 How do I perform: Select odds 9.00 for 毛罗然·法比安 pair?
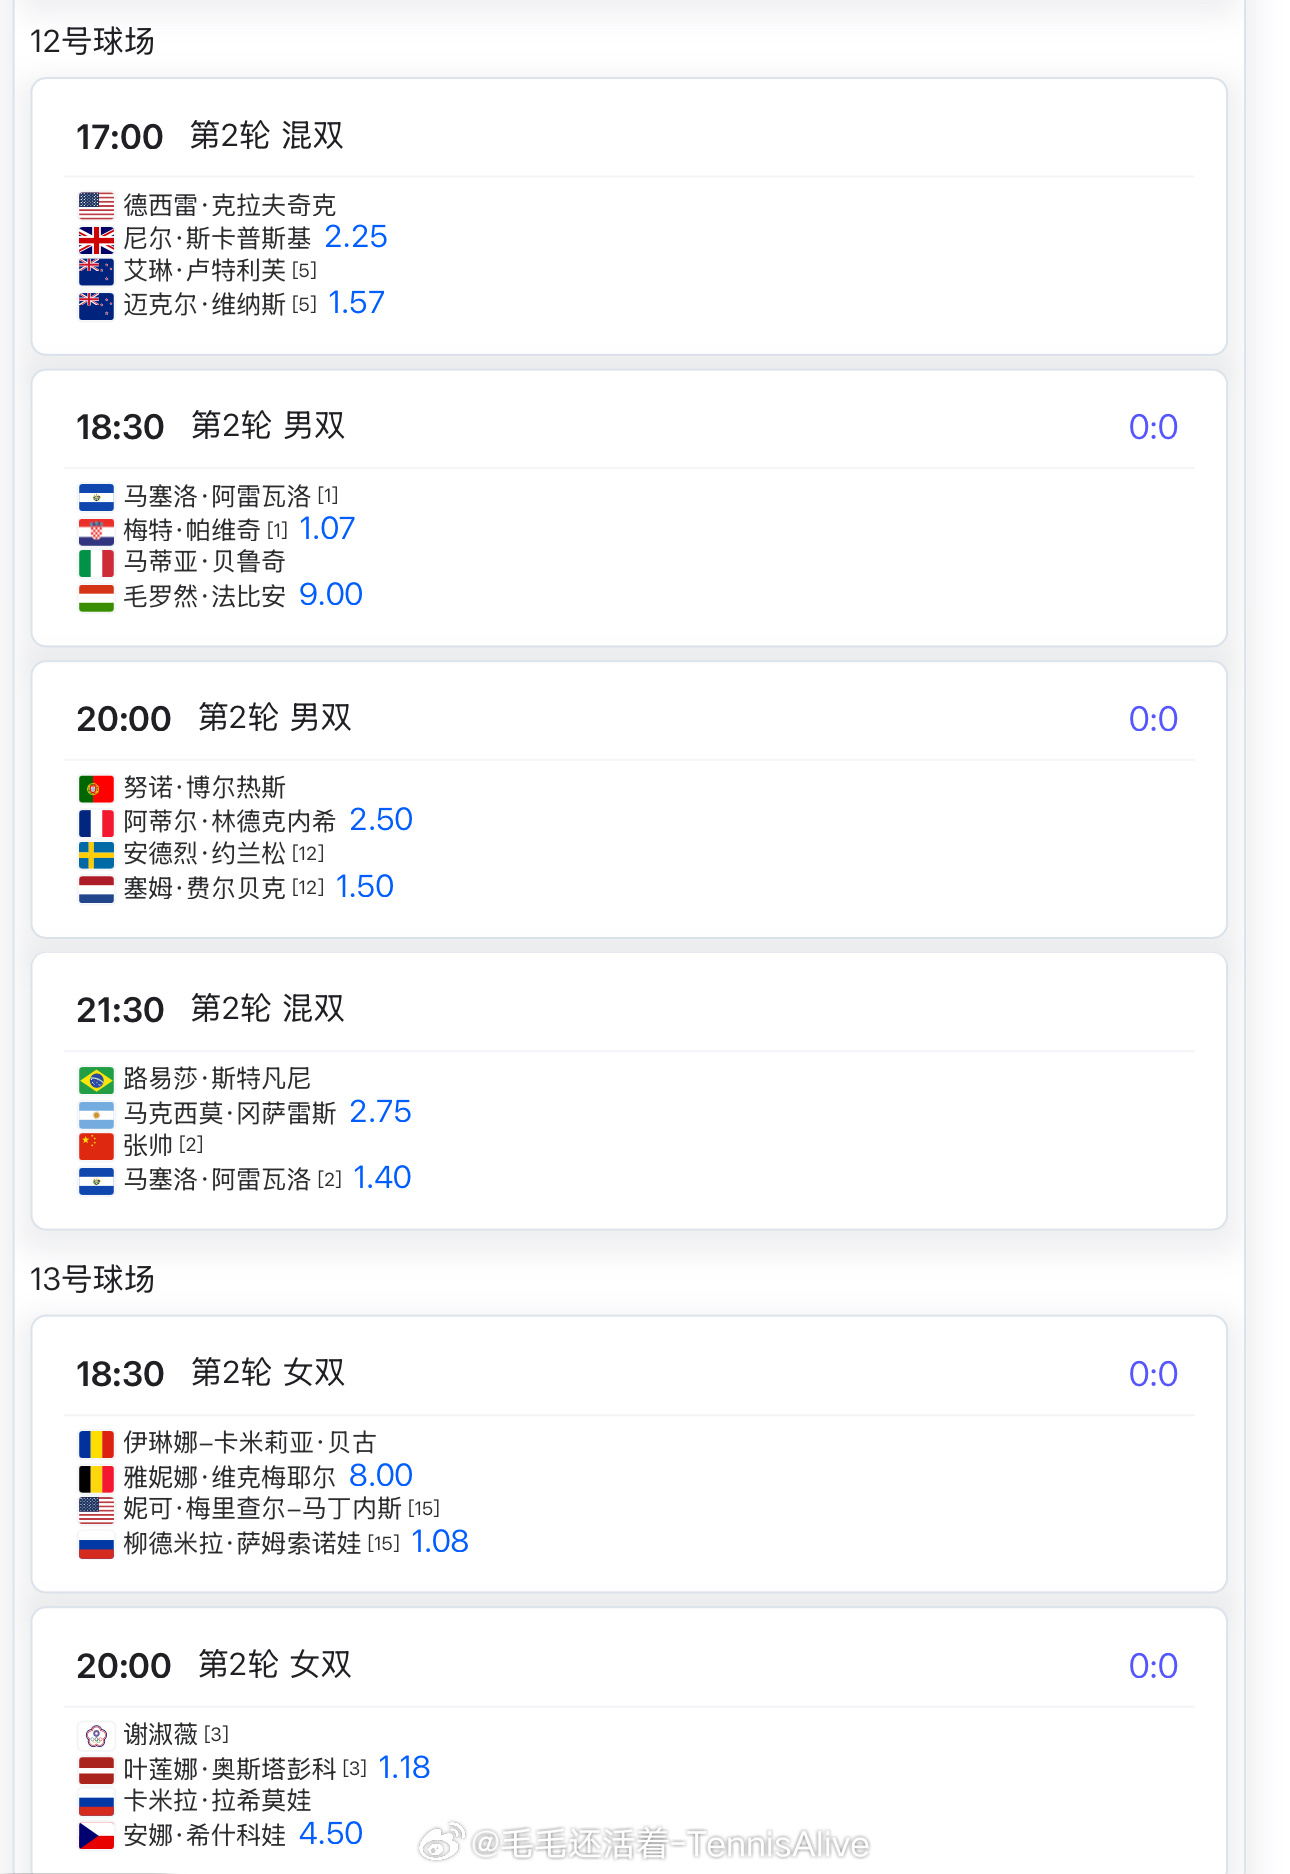click(x=331, y=595)
